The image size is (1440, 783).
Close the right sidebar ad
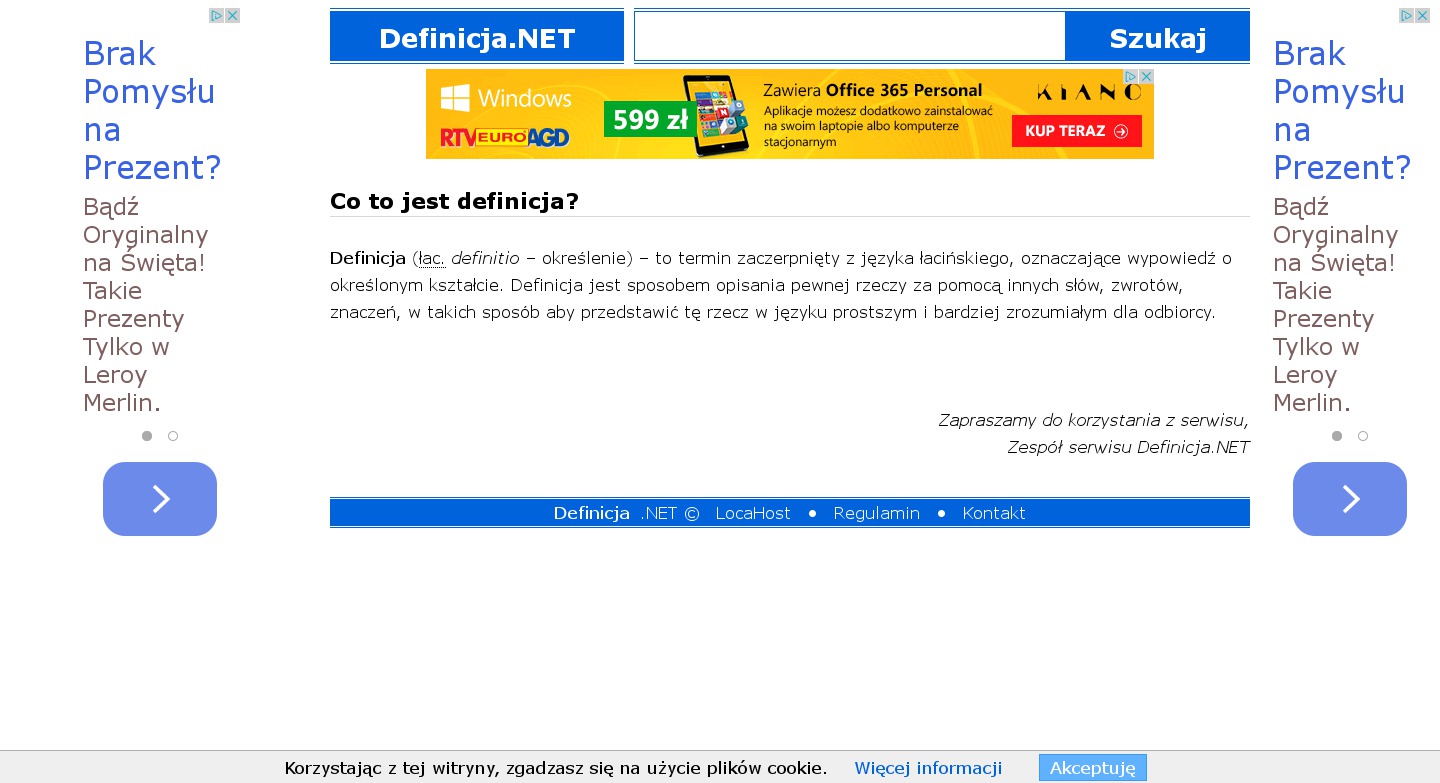[1422, 16]
